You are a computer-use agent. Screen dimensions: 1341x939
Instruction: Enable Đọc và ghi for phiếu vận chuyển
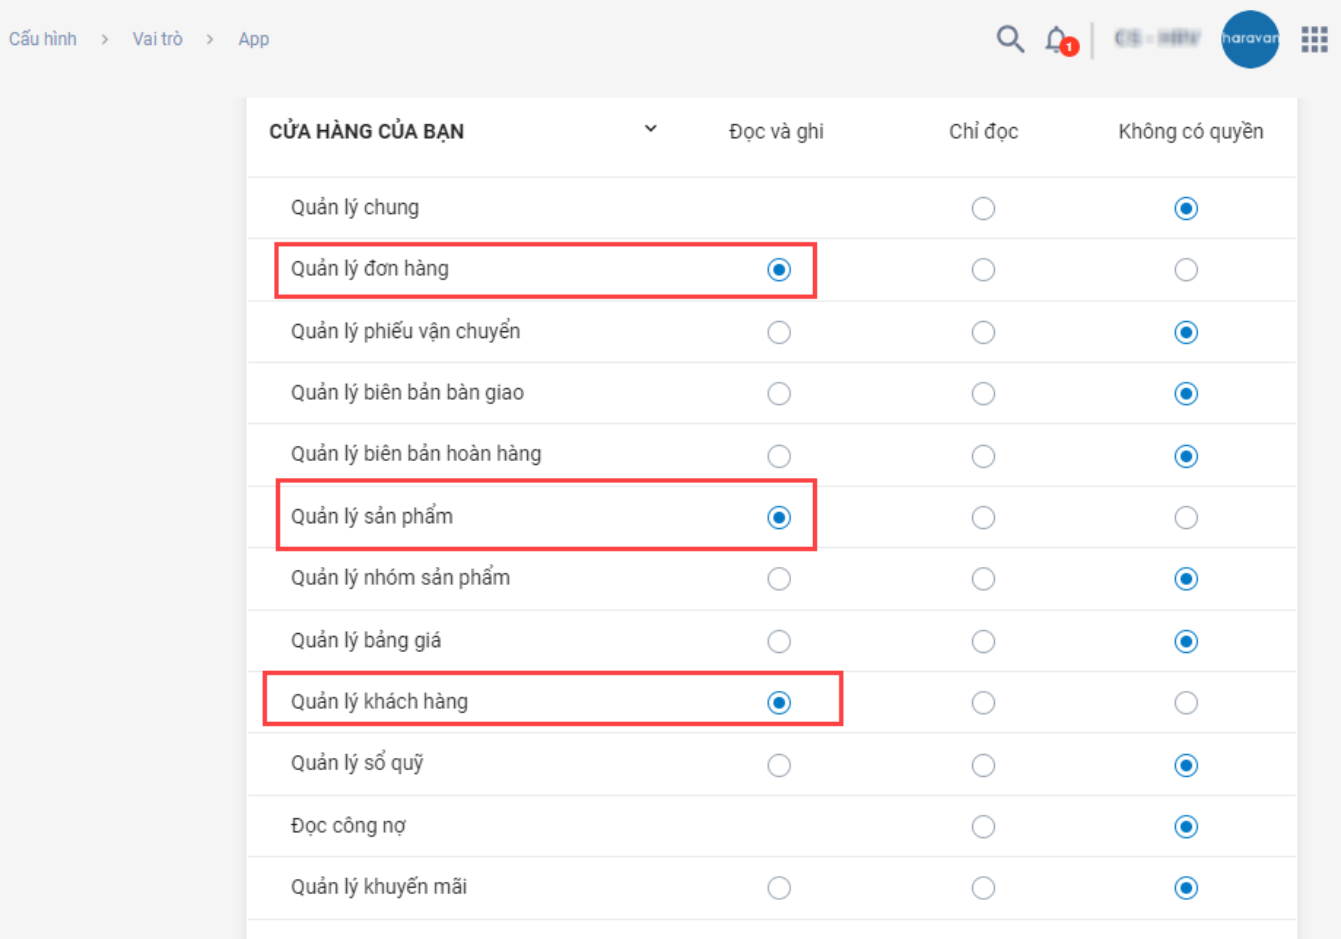pyautogui.click(x=779, y=332)
